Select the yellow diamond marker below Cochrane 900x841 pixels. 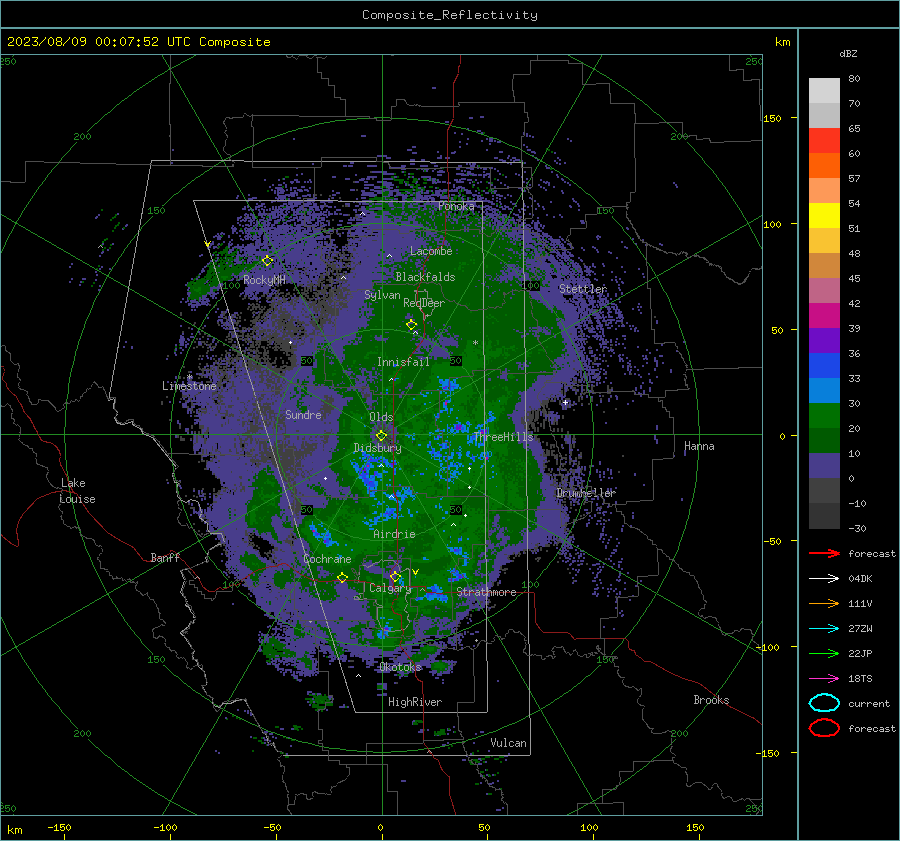(343, 578)
